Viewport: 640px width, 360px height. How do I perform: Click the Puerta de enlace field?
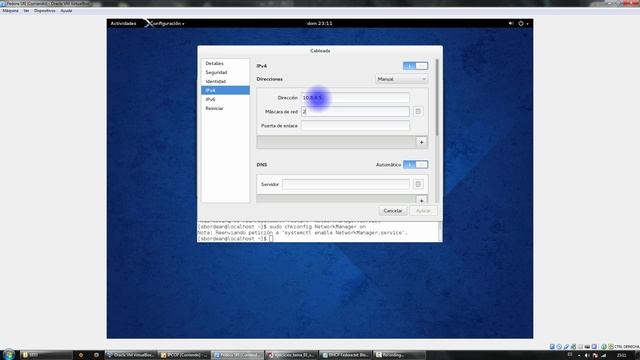click(x=355, y=126)
